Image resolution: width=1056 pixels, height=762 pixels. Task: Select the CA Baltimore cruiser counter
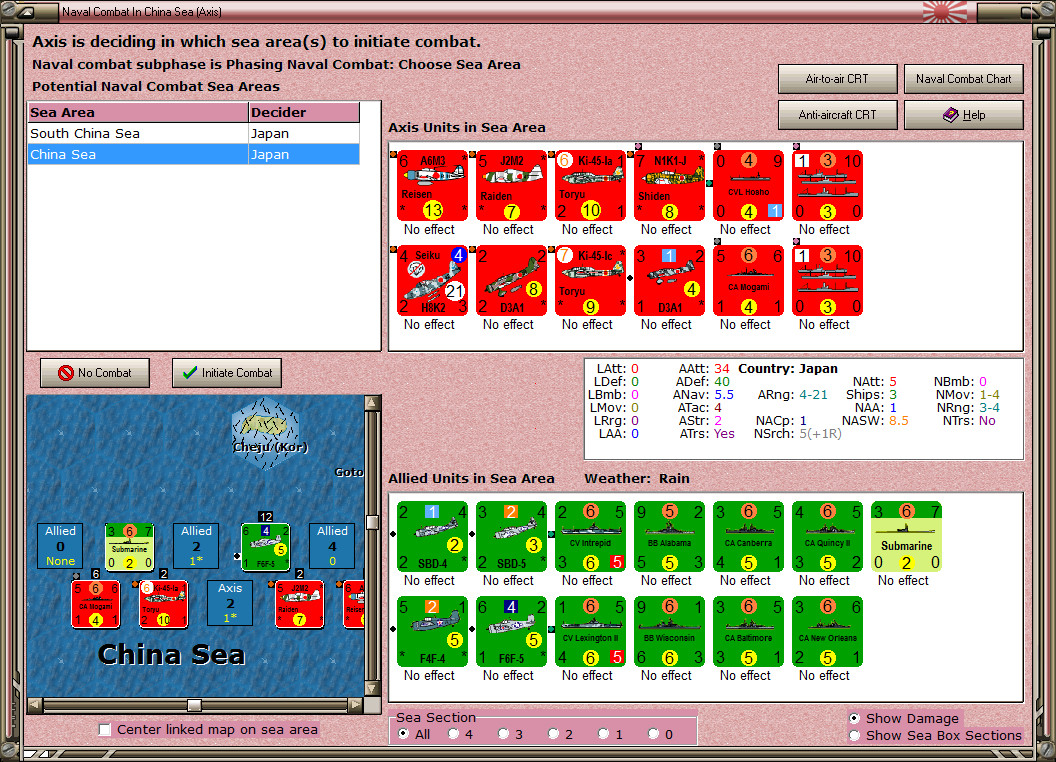pyautogui.click(x=748, y=632)
